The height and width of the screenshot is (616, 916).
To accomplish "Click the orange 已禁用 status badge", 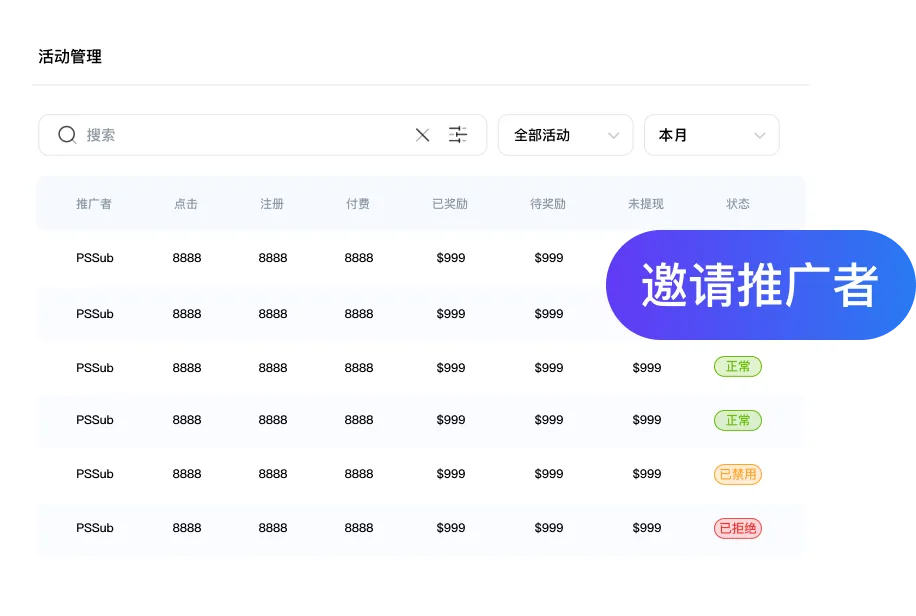I will (737, 474).
